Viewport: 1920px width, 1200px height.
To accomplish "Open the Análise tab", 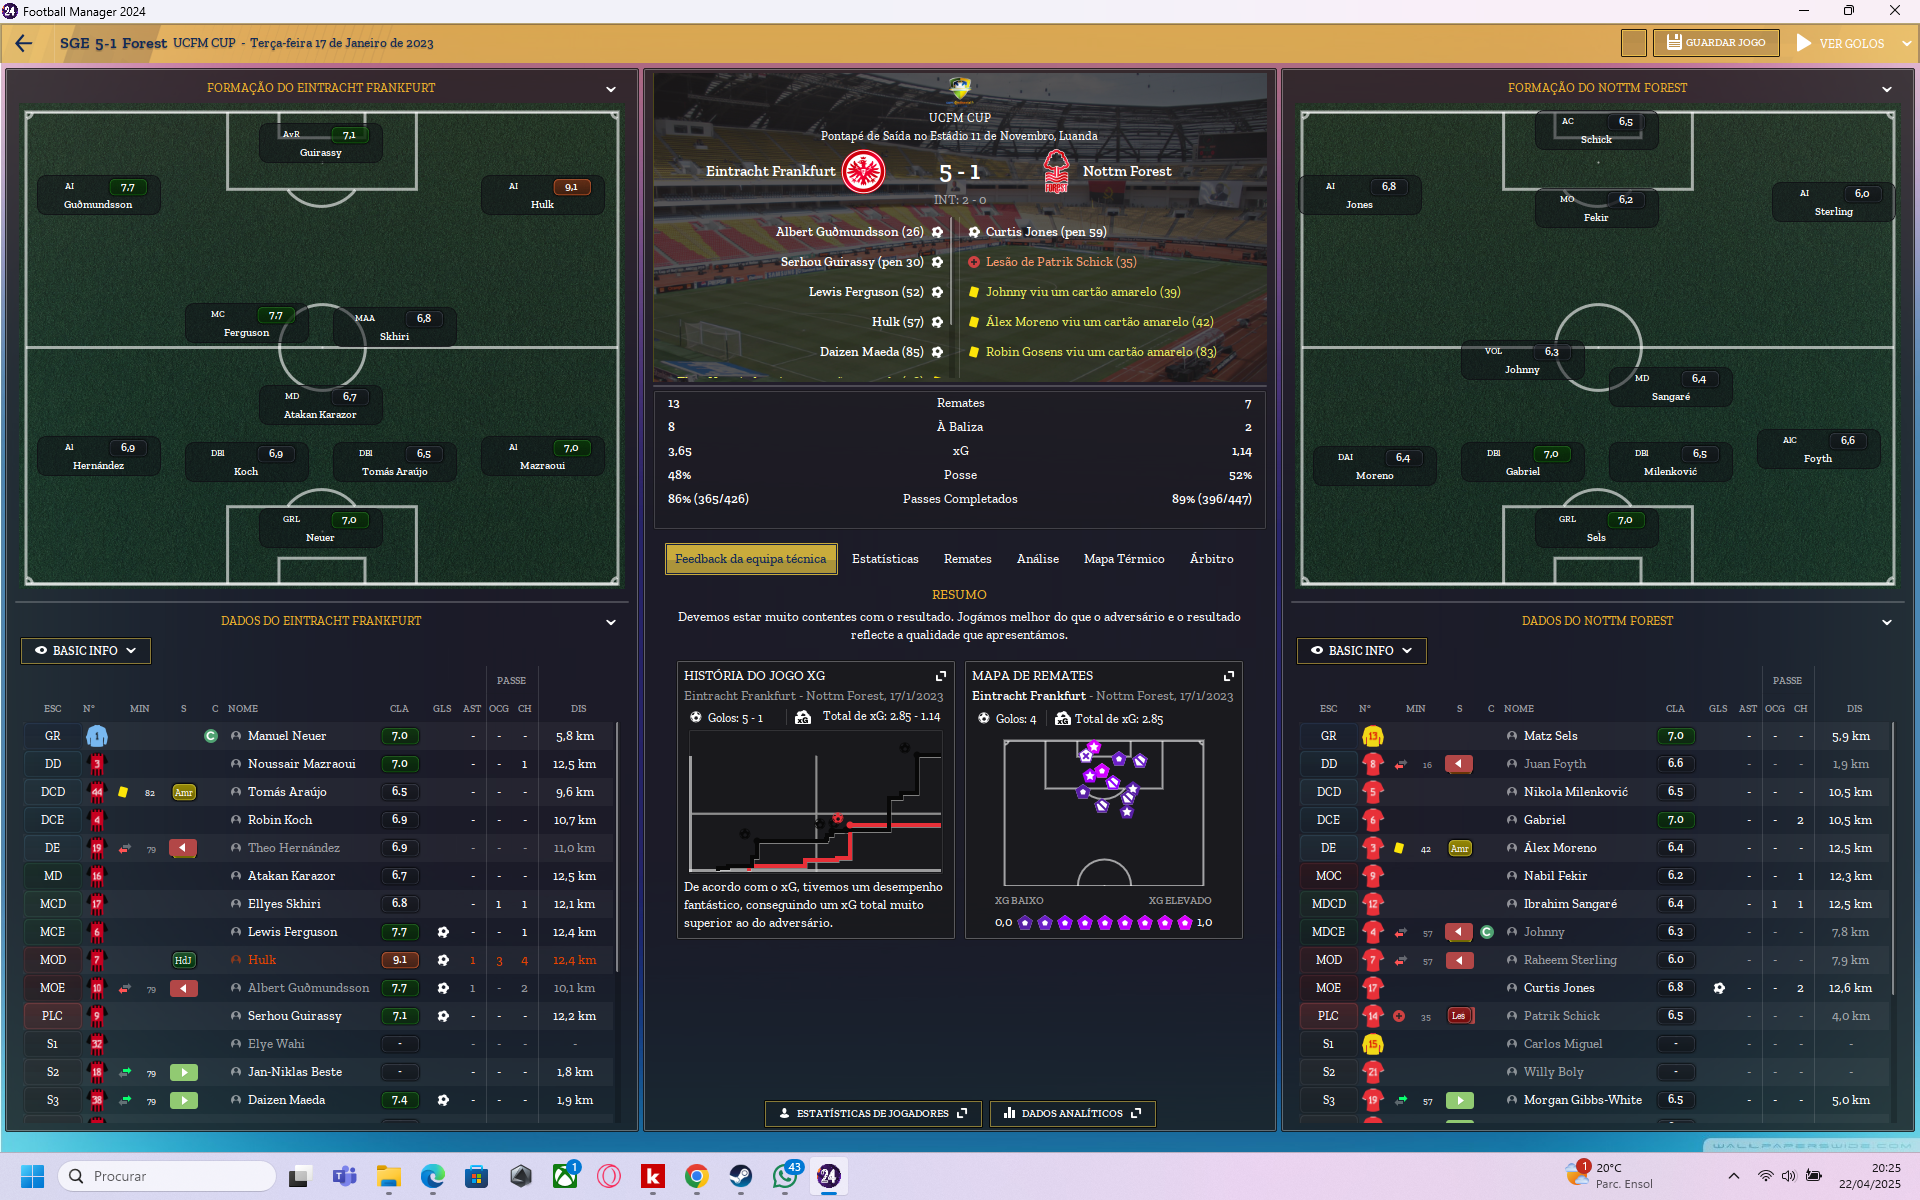I will click(x=1037, y=559).
